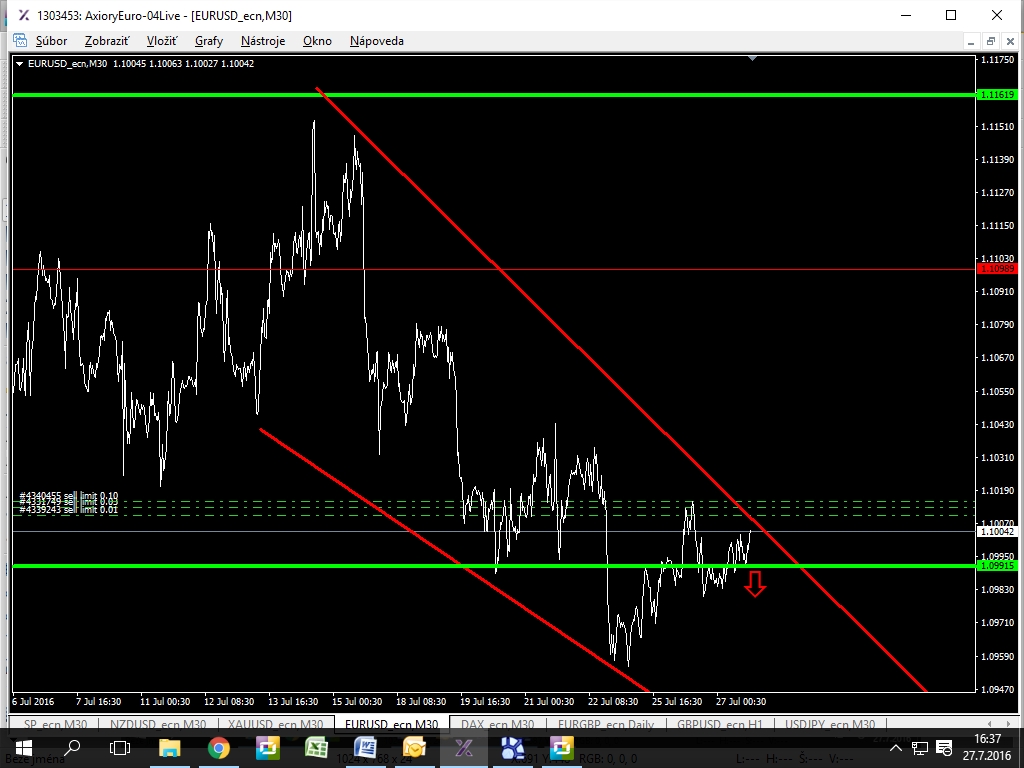Click the red 1.10989 price label

(x=997, y=269)
